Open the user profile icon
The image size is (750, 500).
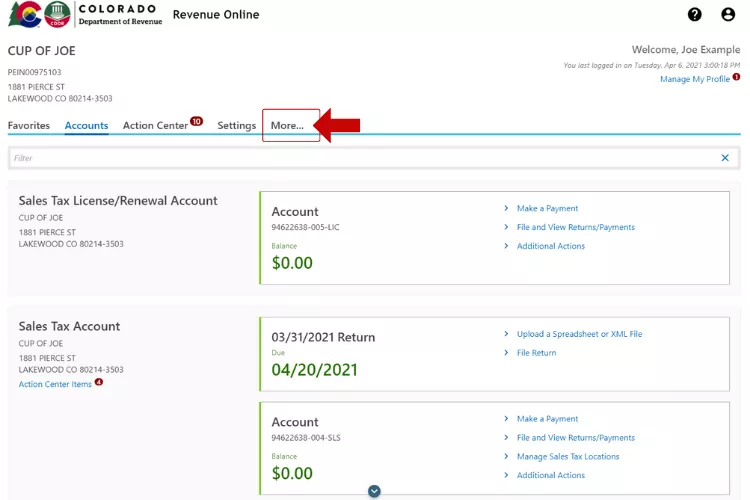pos(728,15)
